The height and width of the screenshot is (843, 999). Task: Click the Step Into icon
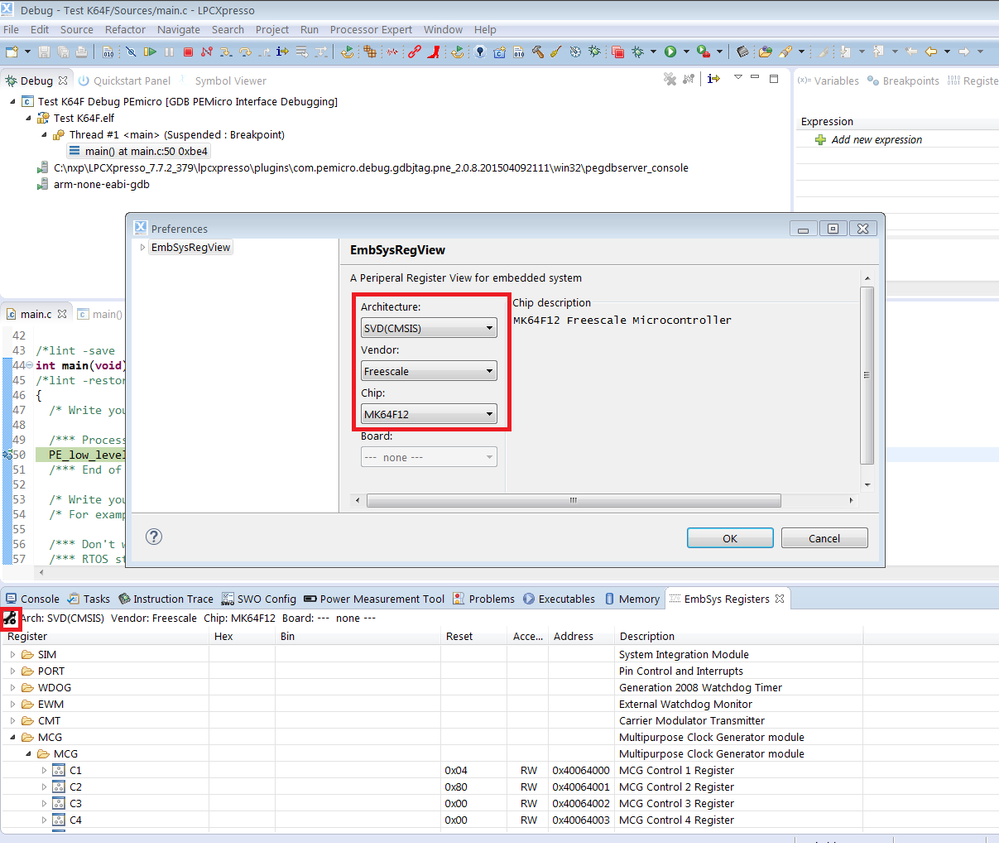pyautogui.click(x=226, y=52)
